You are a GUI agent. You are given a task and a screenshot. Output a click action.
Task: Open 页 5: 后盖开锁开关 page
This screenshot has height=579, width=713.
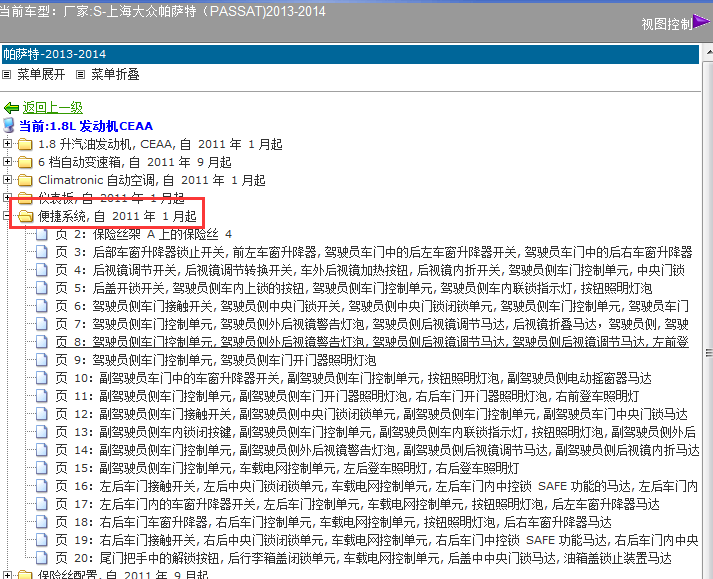(x=354, y=288)
